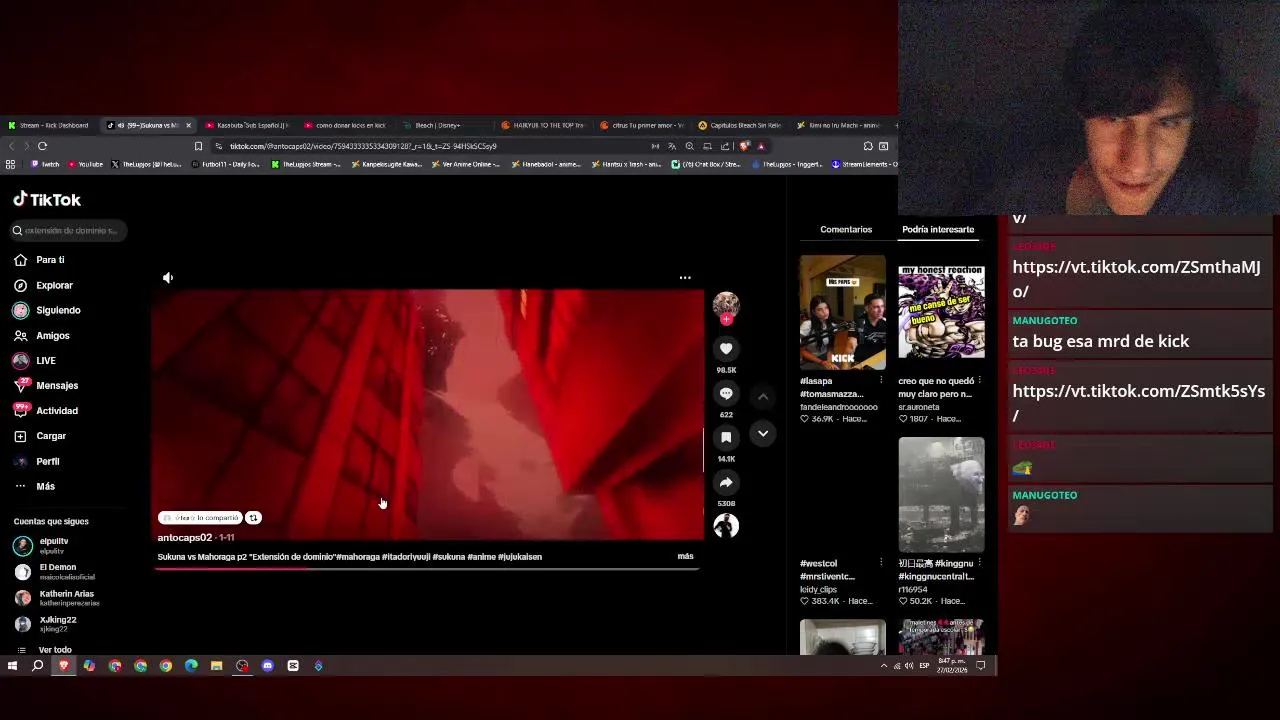Expand the caption with 'más'
The height and width of the screenshot is (720, 1280).
pos(685,556)
